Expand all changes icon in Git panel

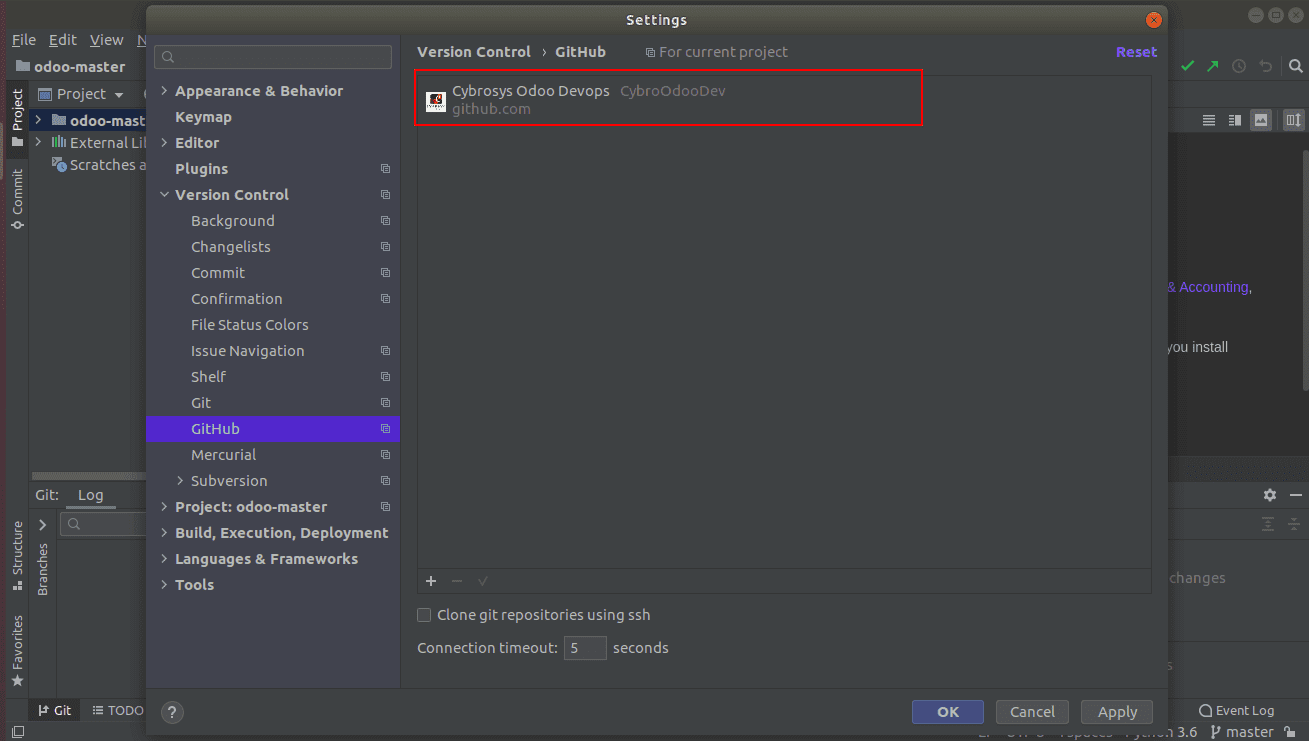click(x=1268, y=524)
